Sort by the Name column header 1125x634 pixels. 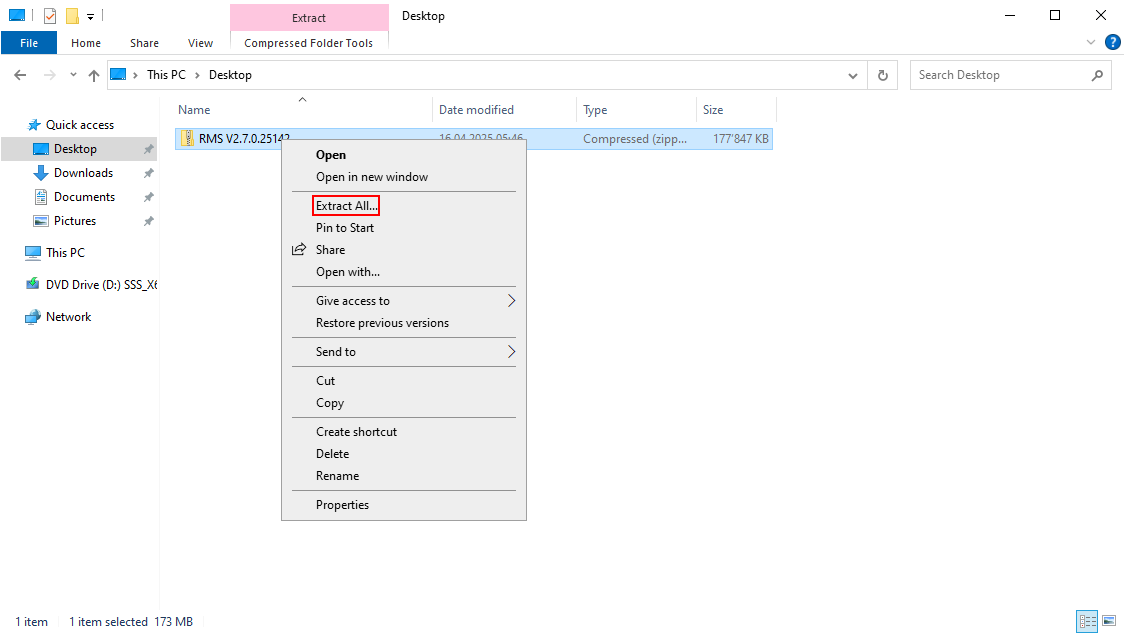pyautogui.click(x=303, y=110)
